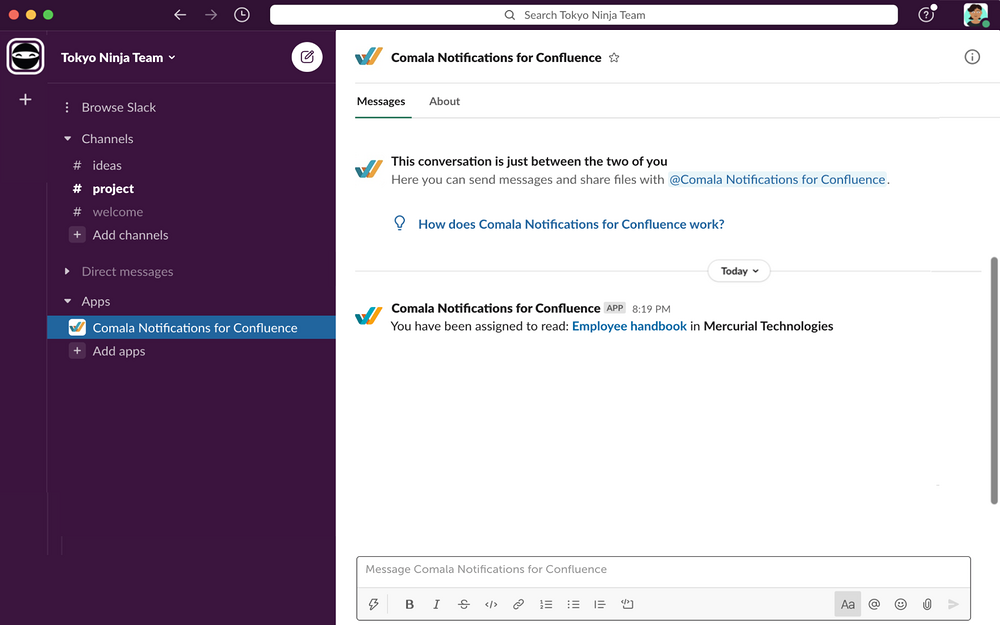Open the Employee handbook link
This screenshot has width=1000, height=625.
click(x=629, y=326)
